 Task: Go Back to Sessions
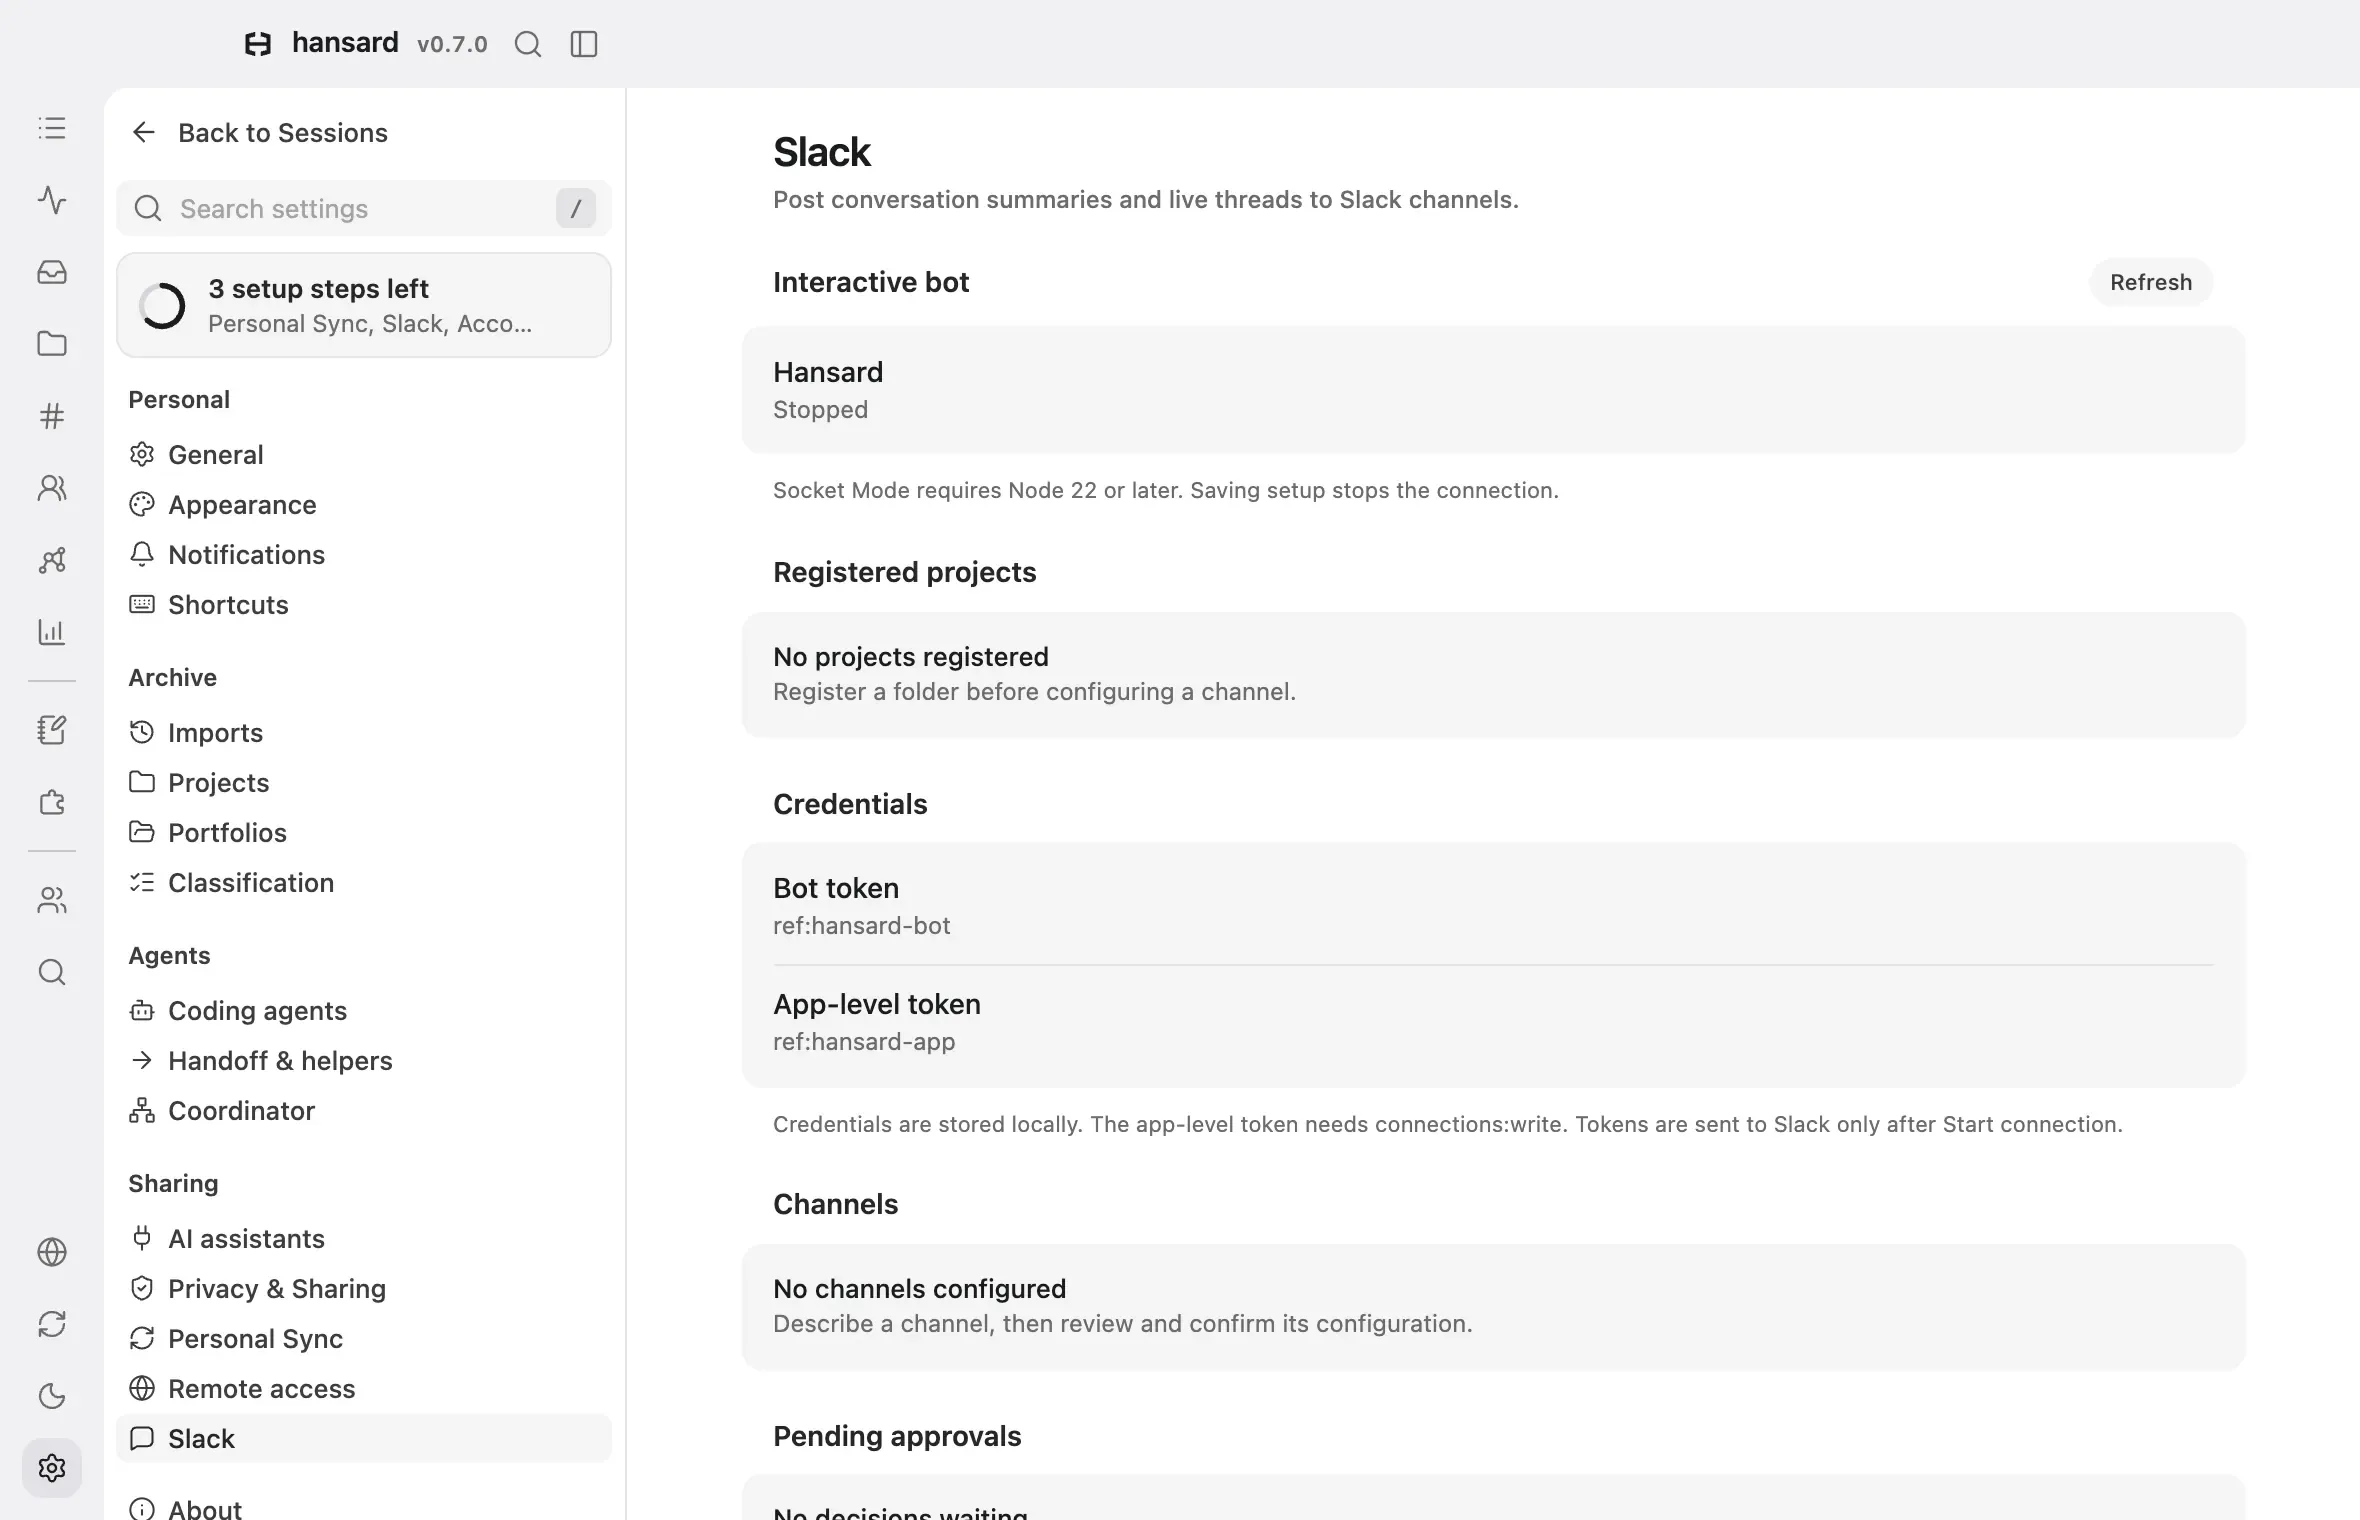click(x=259, y=133)
